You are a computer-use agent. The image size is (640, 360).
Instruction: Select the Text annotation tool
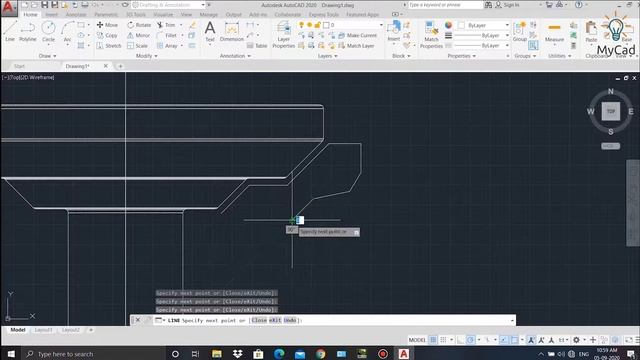210,31
